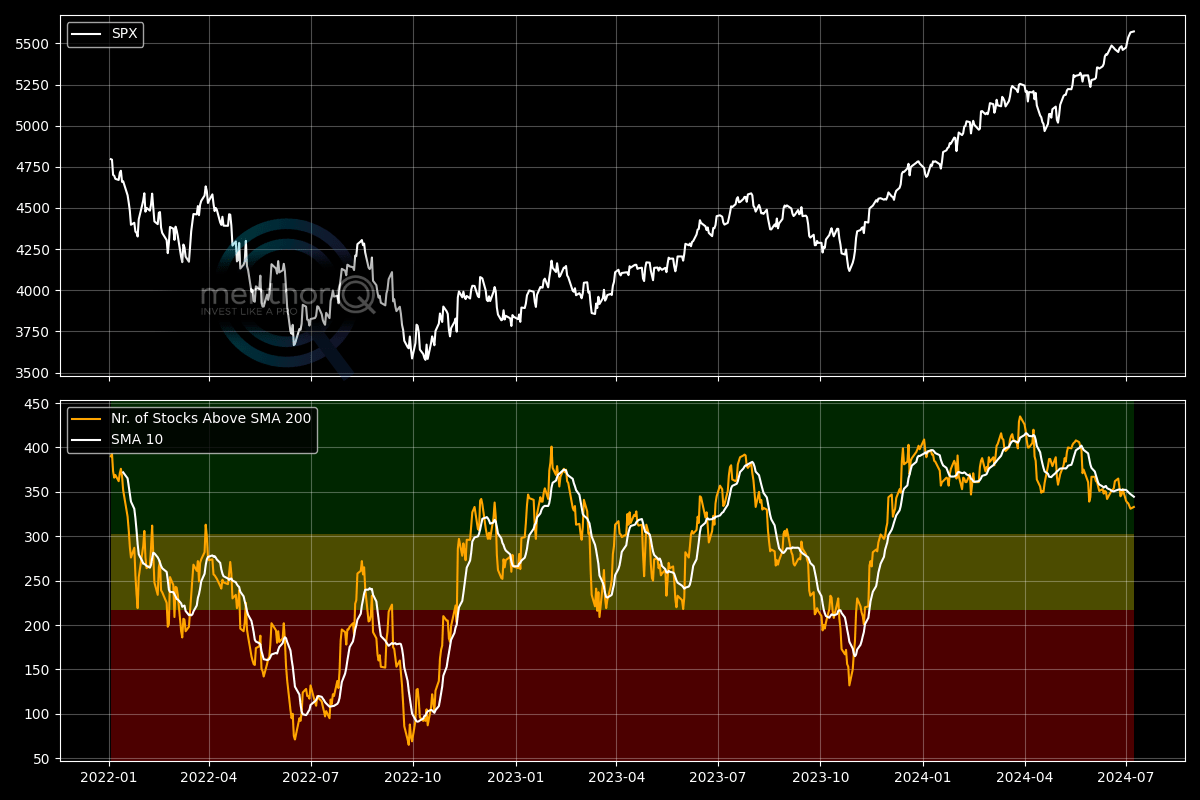This screenshot has height=800, width=1200.
Task: Click the 2024-01 date axis label
Action: coord(923,775)
